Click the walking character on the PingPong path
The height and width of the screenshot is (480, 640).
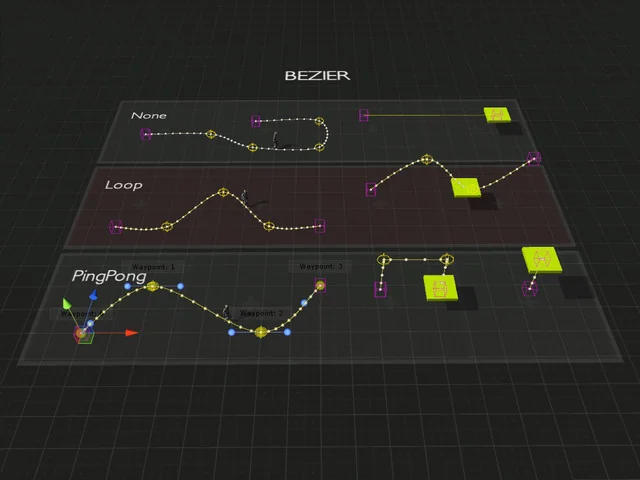point(226,312)
